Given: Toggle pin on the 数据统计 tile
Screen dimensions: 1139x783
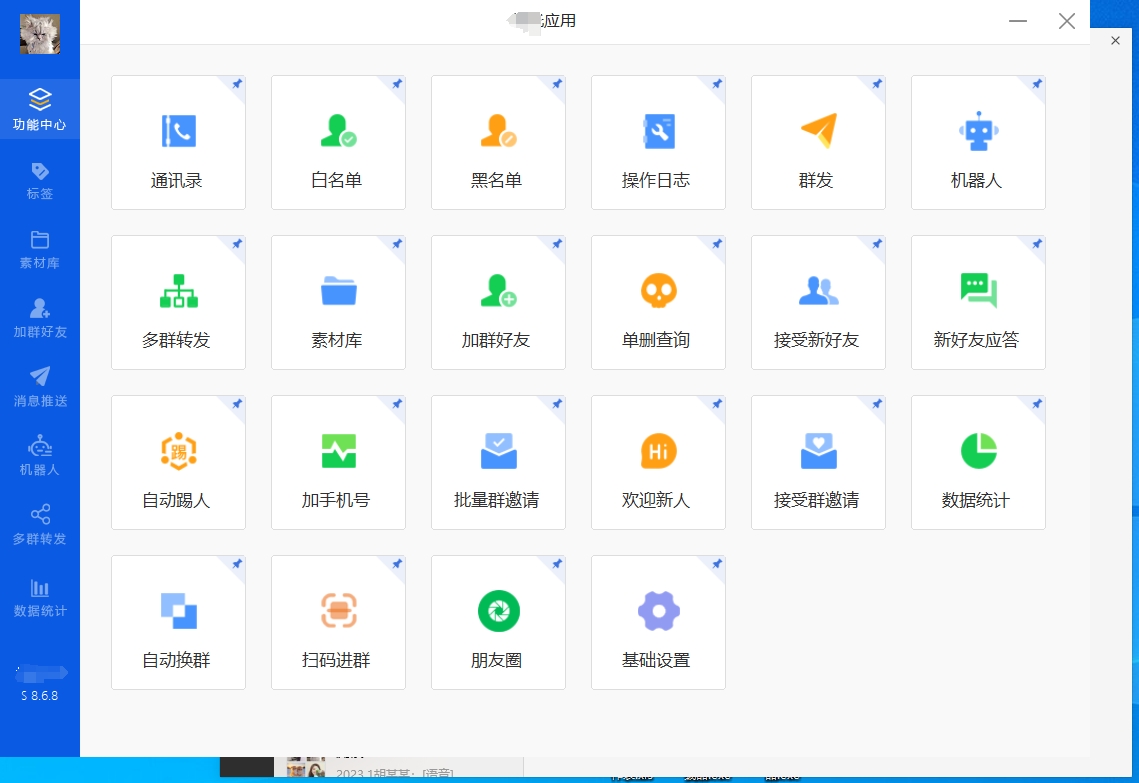Looking at the screenshot, I should coord(1037,404).
